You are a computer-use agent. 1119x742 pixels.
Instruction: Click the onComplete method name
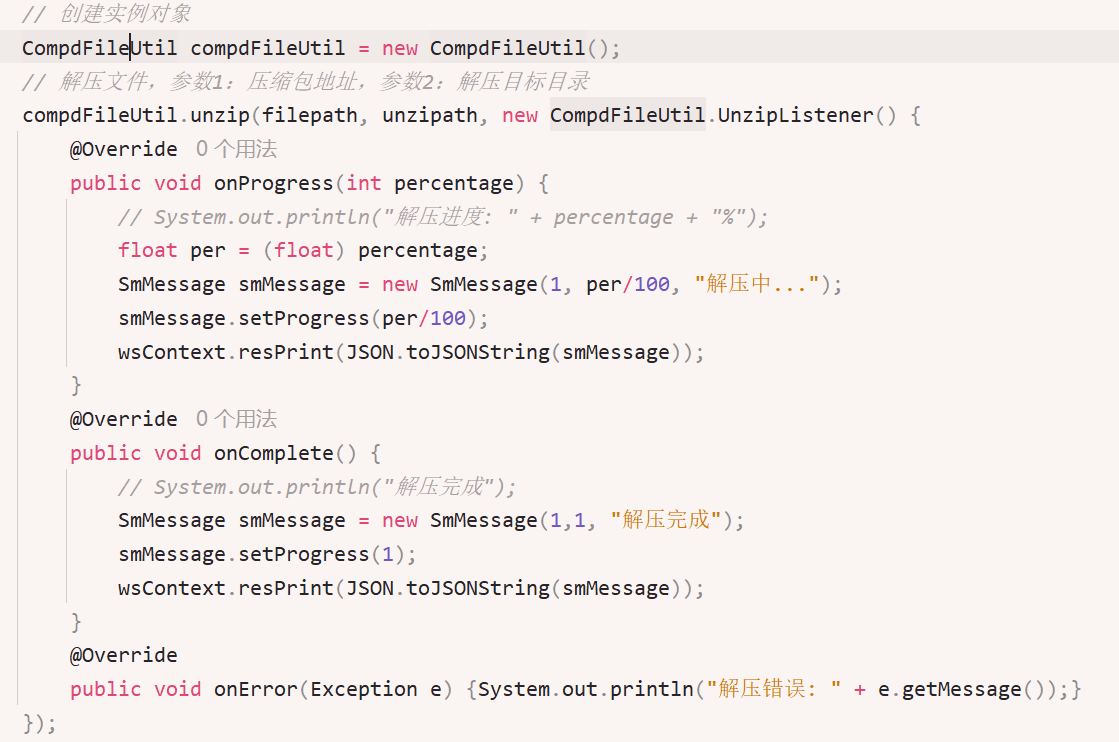273,453
